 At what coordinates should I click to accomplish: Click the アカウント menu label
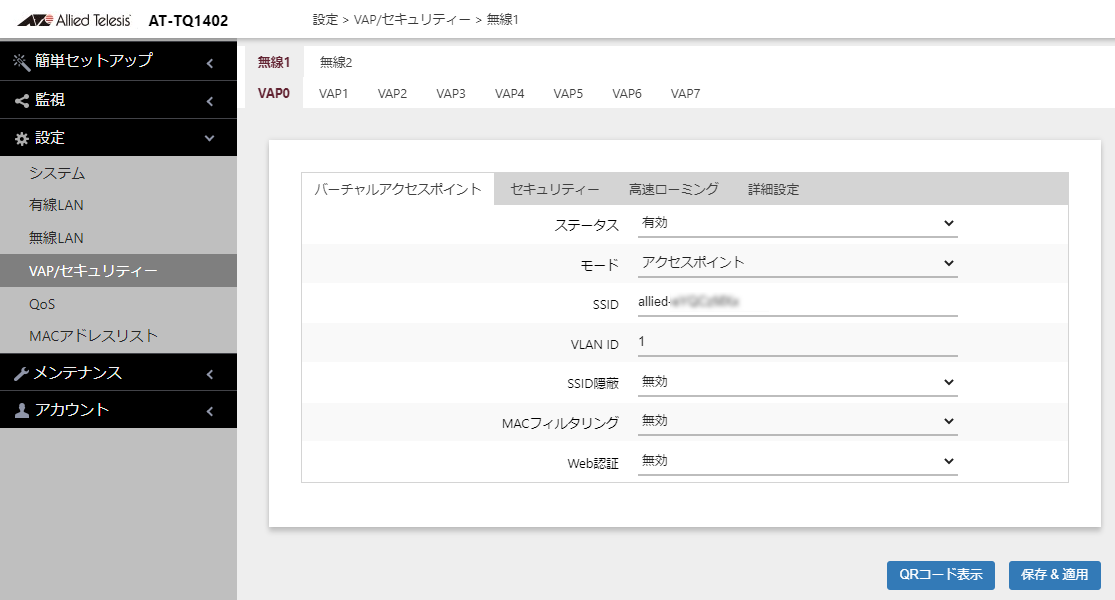(72, 410)
